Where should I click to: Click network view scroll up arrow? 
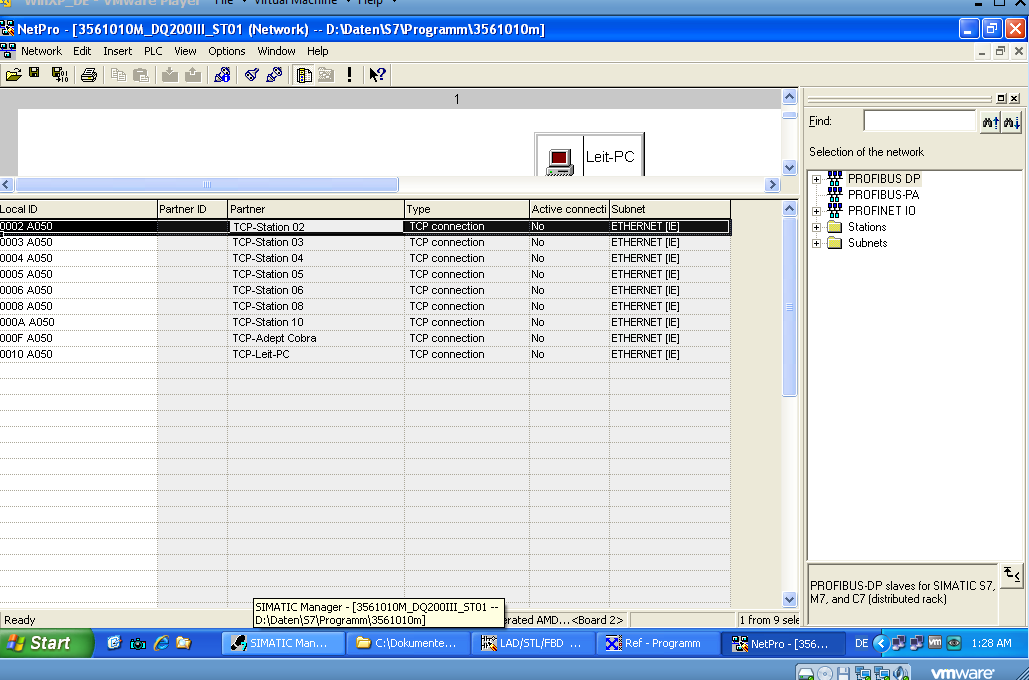coord(789,97)
